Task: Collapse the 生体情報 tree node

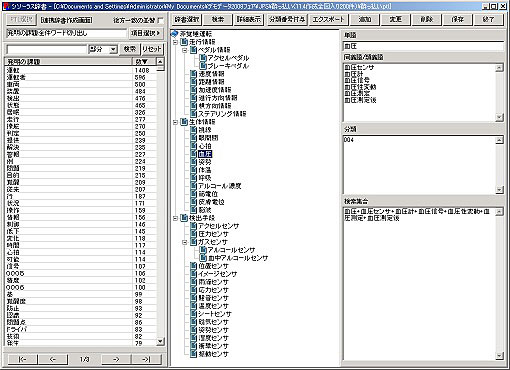Action: tap(175, 122)
